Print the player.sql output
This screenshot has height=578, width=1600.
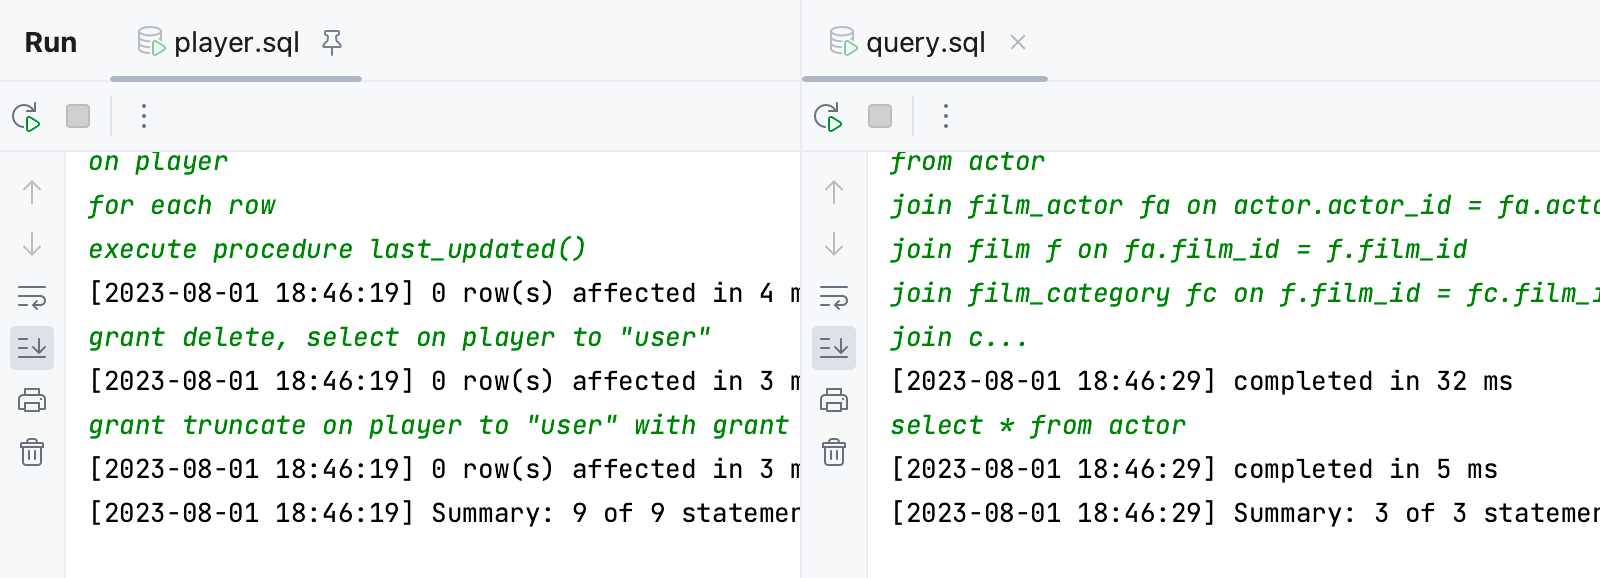(32, 401)
